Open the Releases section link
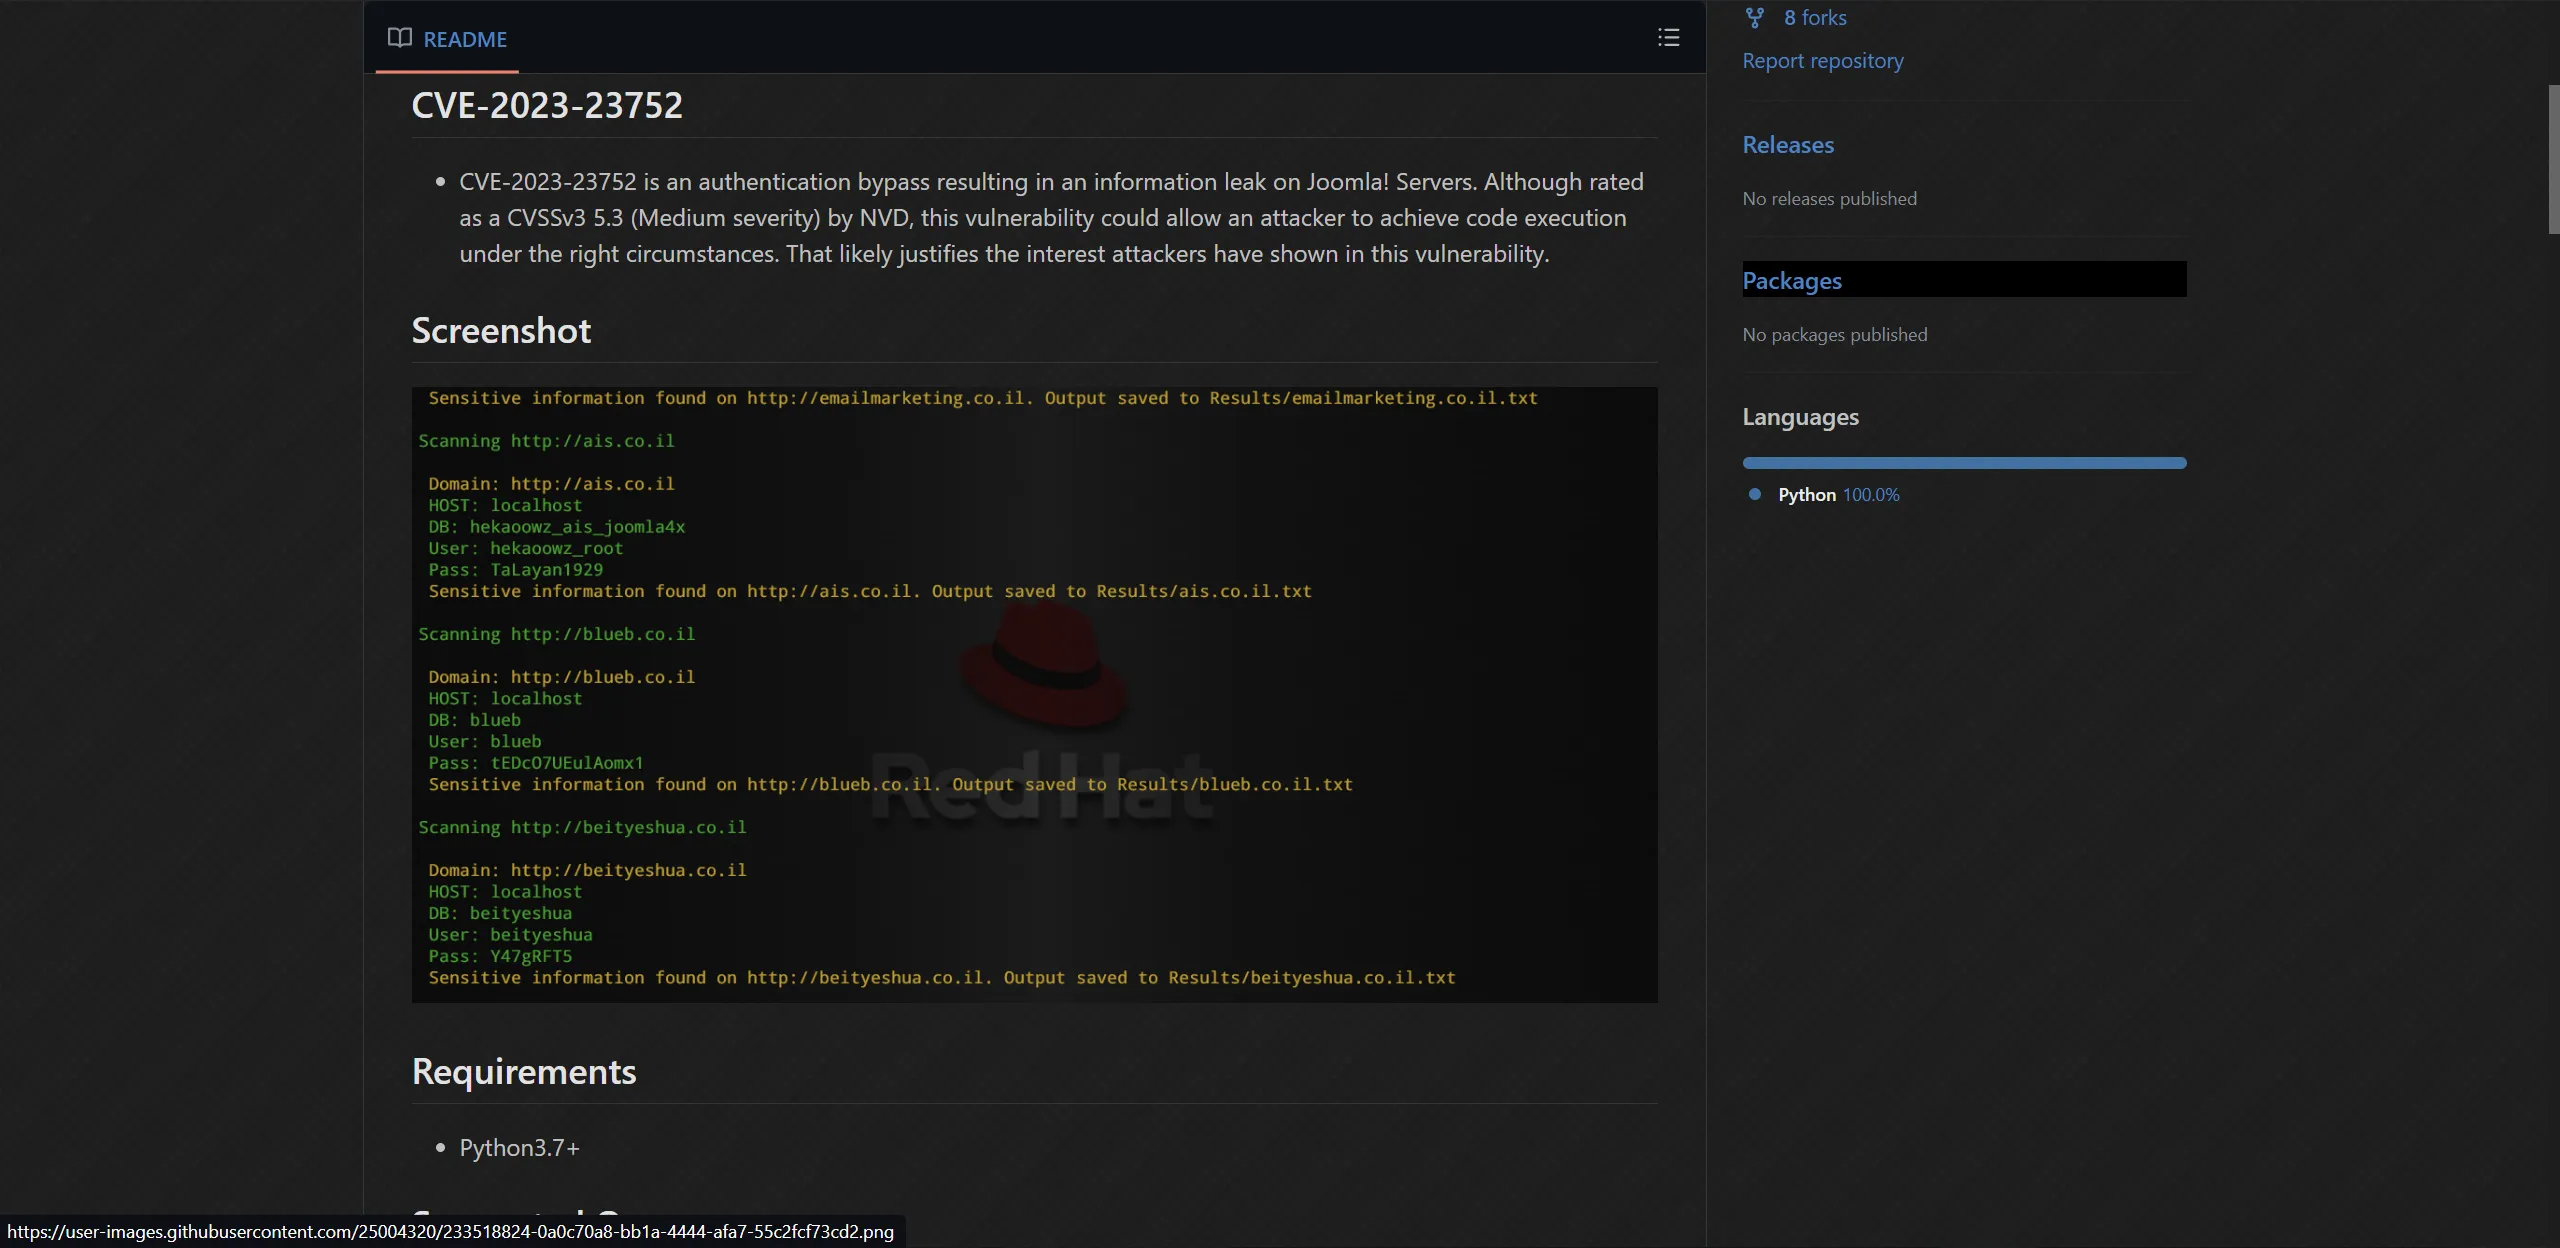This screenshot has height=1248, width=2560. (1788, 145)
